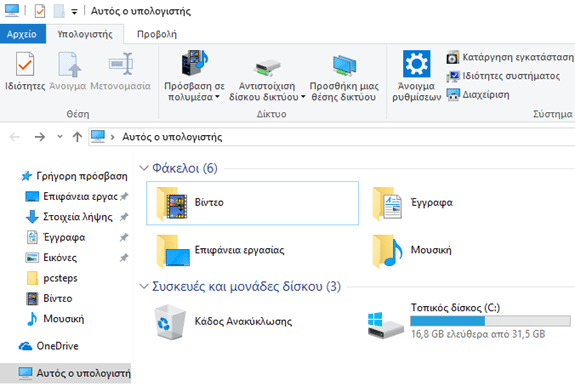Image resolution: width=575 pixels, height=386 pixels.
Task: Select the Βίντεο folder
Action: 252,203
